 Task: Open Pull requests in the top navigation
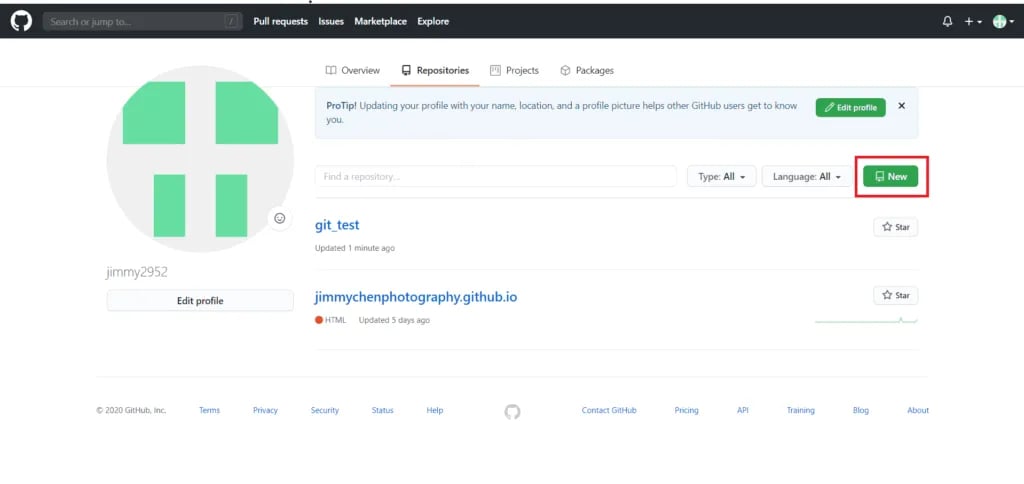pos(280,22)
